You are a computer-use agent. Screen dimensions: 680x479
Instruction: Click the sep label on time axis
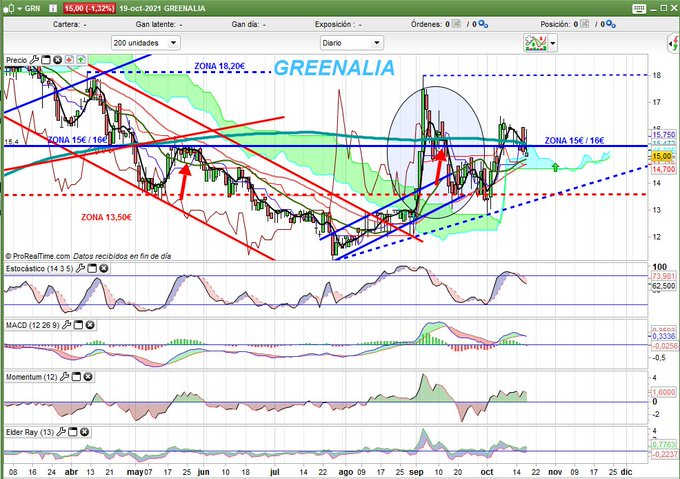pyautogui.click(x=416, y=472)
